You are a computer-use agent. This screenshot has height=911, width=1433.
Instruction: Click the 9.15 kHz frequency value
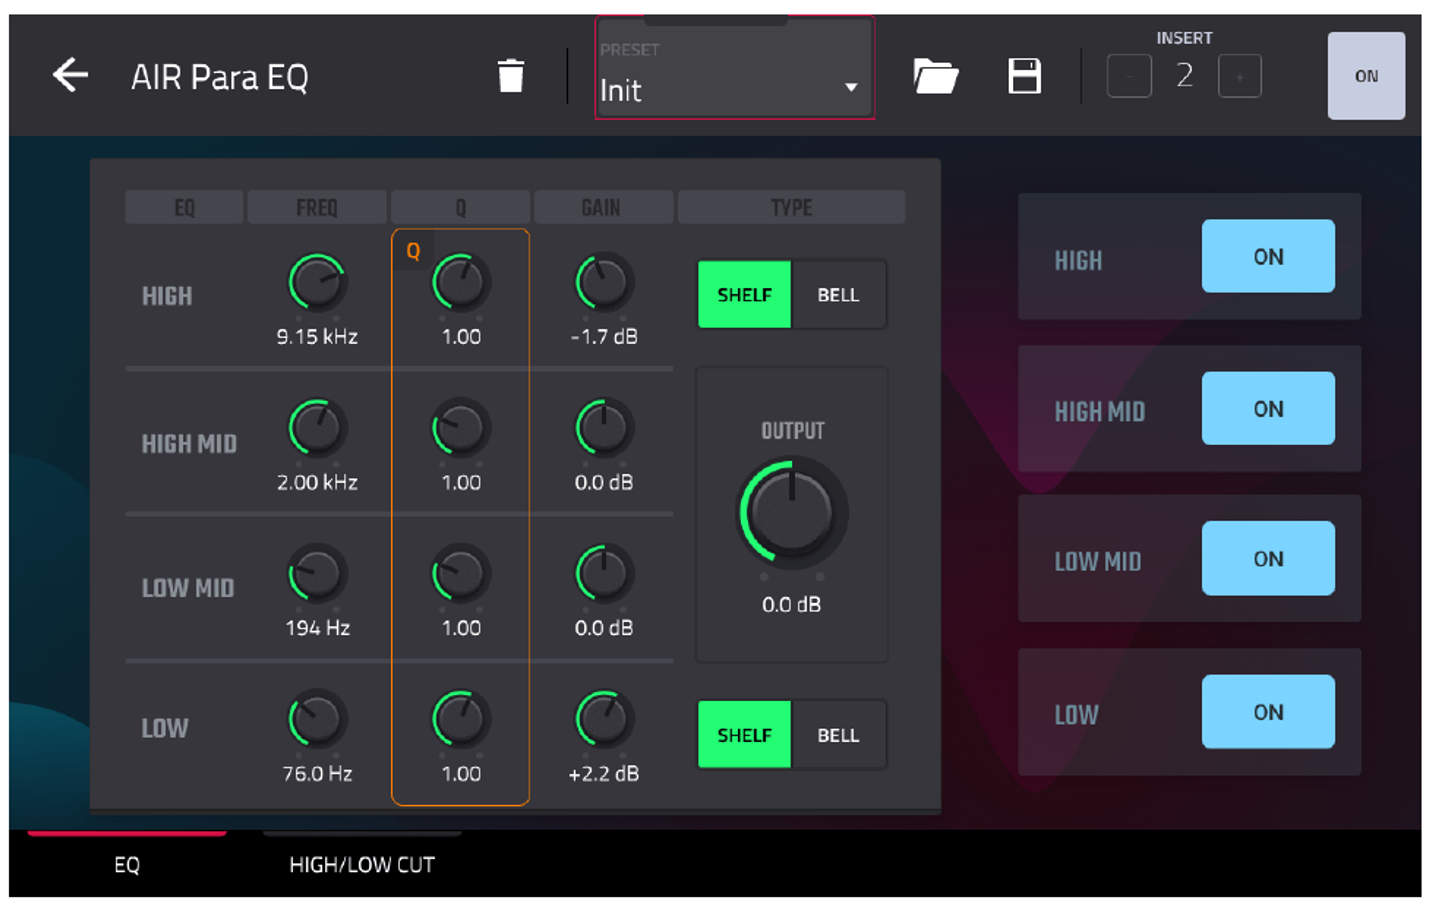[317, 337]
